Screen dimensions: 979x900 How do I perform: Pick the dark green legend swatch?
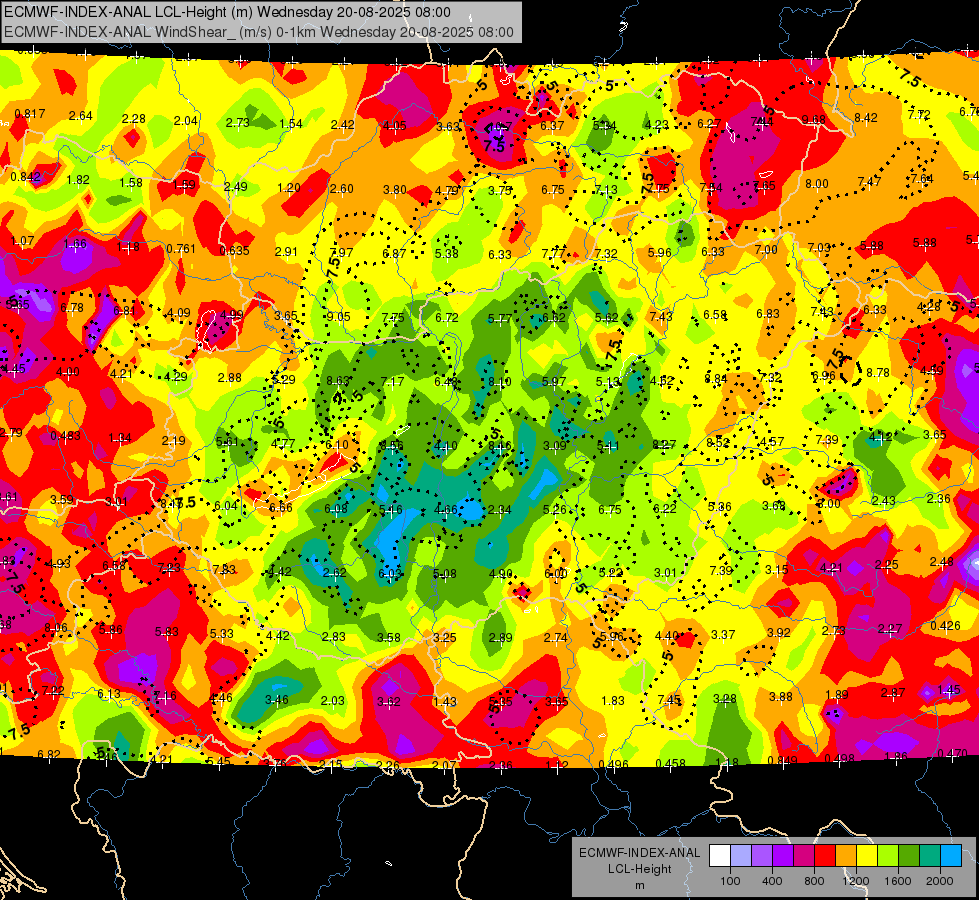[x=909, y=856]
